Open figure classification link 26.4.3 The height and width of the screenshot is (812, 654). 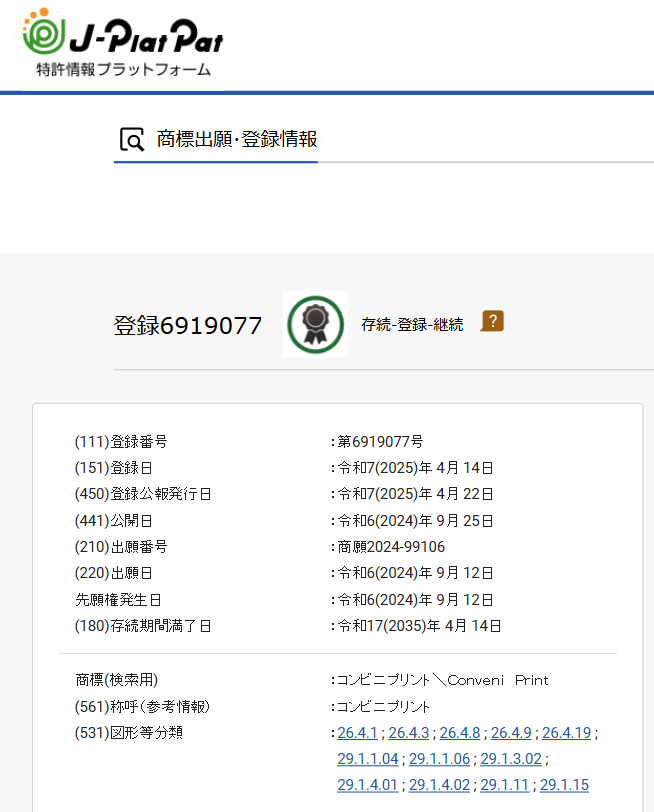(x=409, y=733)
